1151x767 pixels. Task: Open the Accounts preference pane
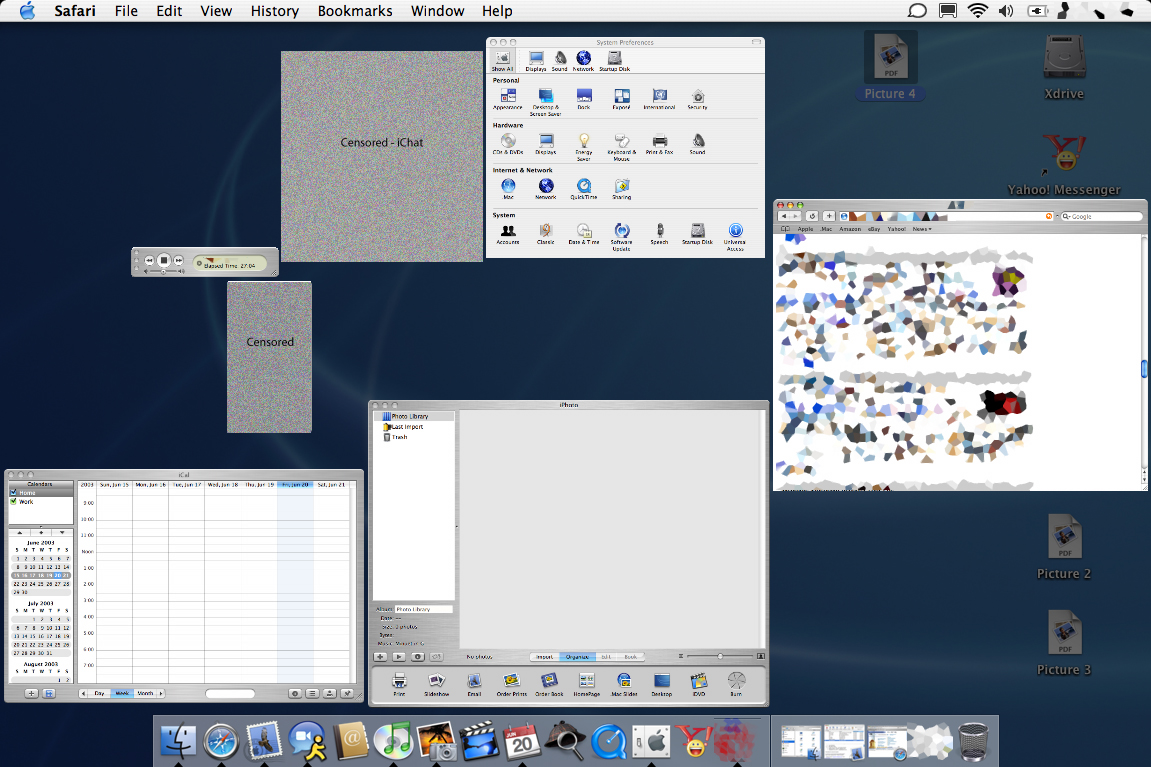[508, 231]
